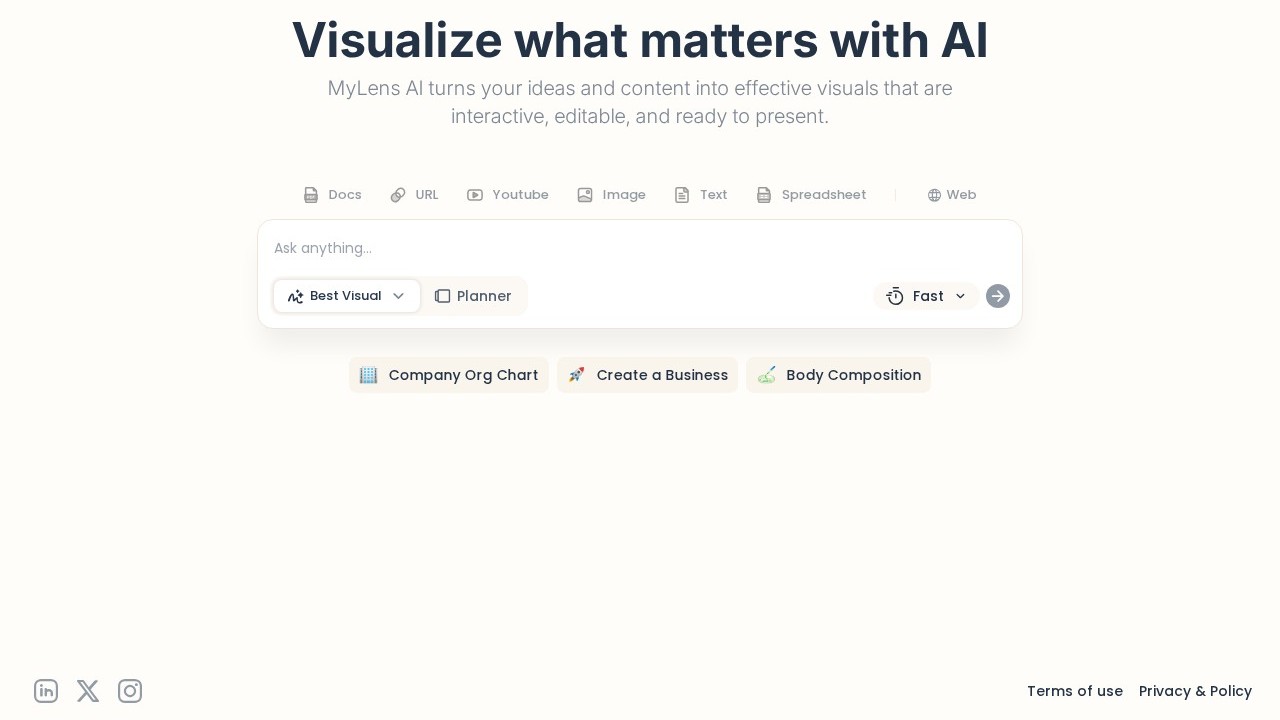Click the arrow submit icon button
1280x720 pixels.
click(x=998, y=296)
